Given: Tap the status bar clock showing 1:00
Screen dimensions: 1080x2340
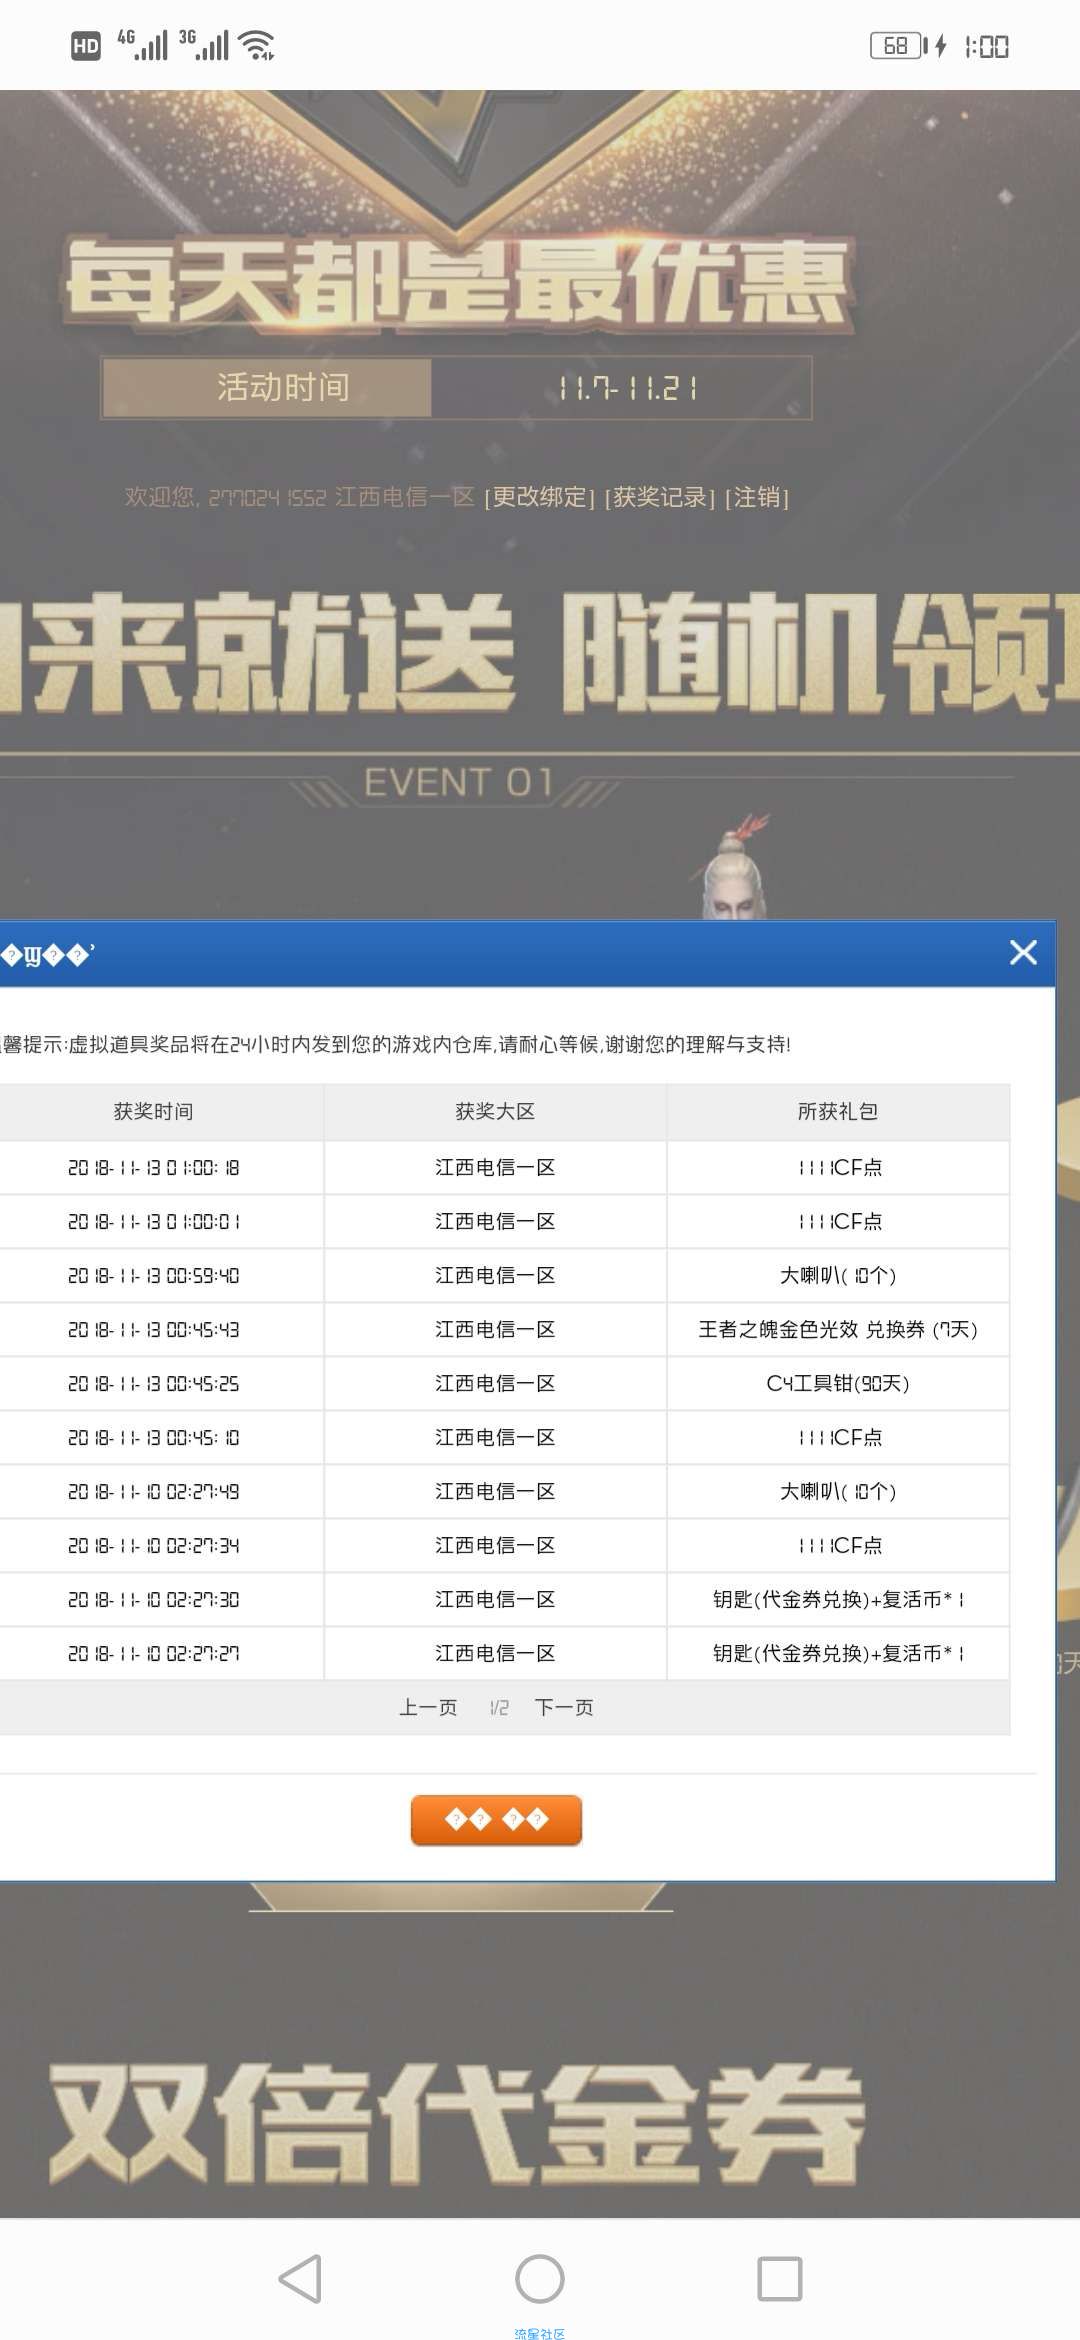Looking at the screenshot, I should pyautogui.click(x=987, y=46).
